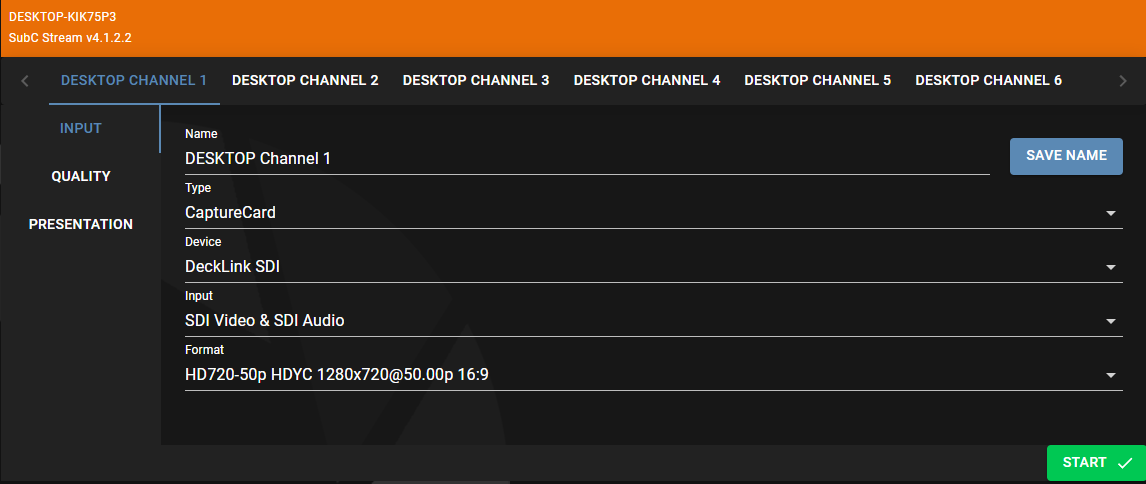Open the PRESENTATION settings section
Viewport: 1146px width, 484px height.
pos(81,224)
